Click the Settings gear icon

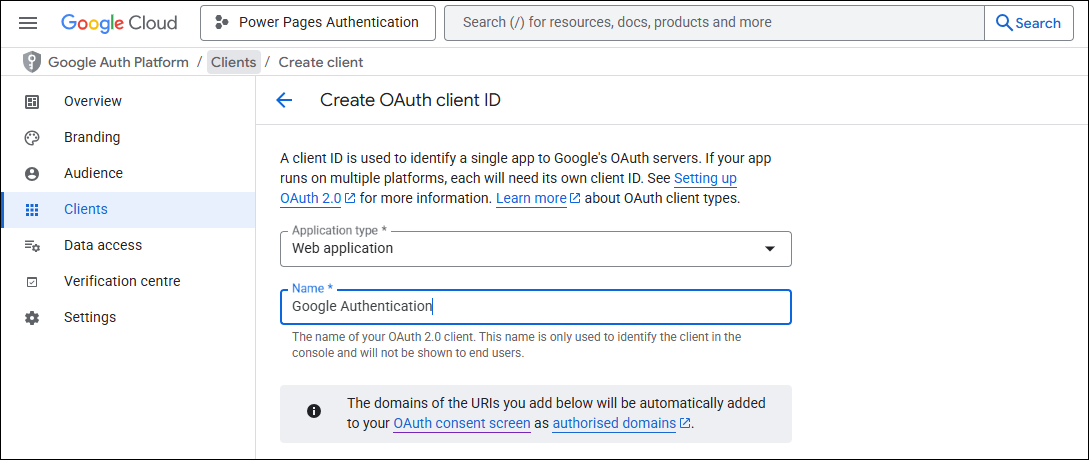point(32,318)
